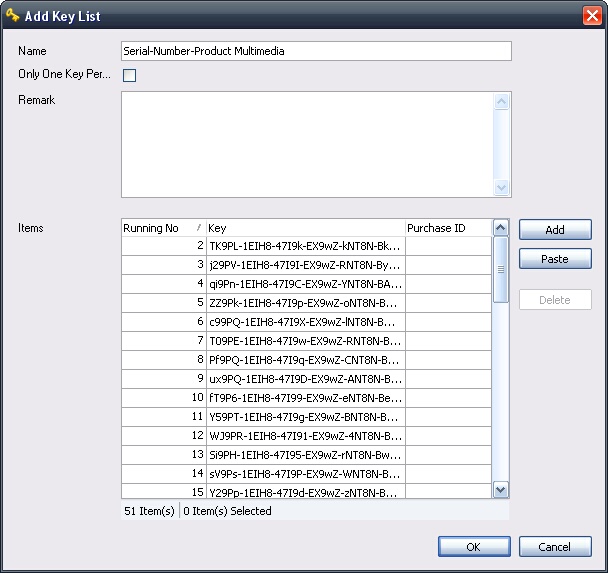Click Remark scrollbar up arrow
The height and width of the screenshot is (573, 608).
(x=502, y=101)
